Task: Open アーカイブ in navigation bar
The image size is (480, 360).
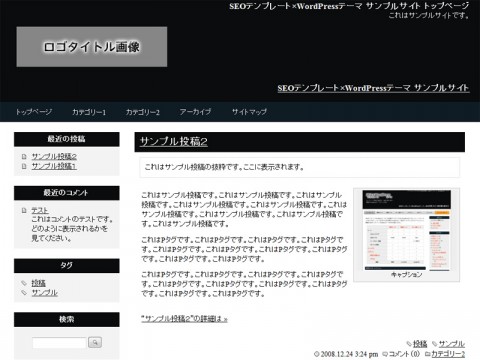Action: 195,112
